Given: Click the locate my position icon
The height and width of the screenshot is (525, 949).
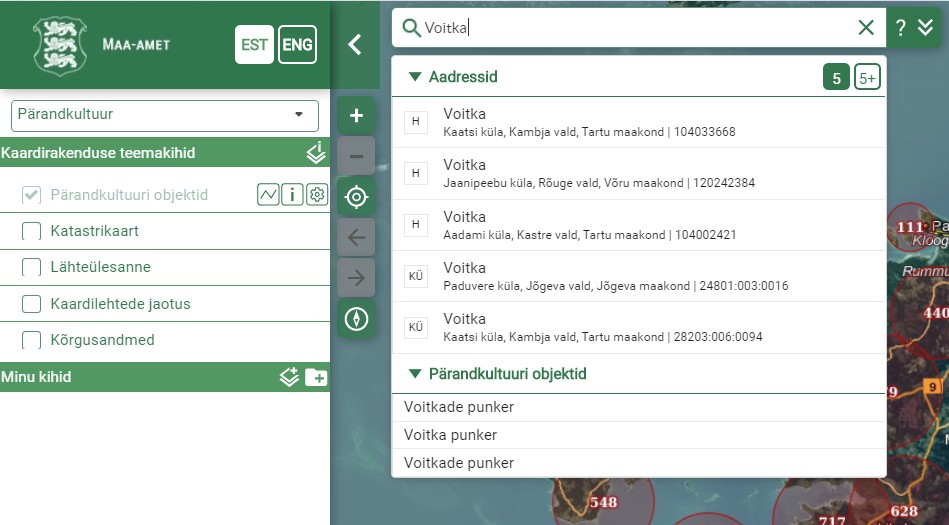Looking at the screenshot, I should 356,197.
